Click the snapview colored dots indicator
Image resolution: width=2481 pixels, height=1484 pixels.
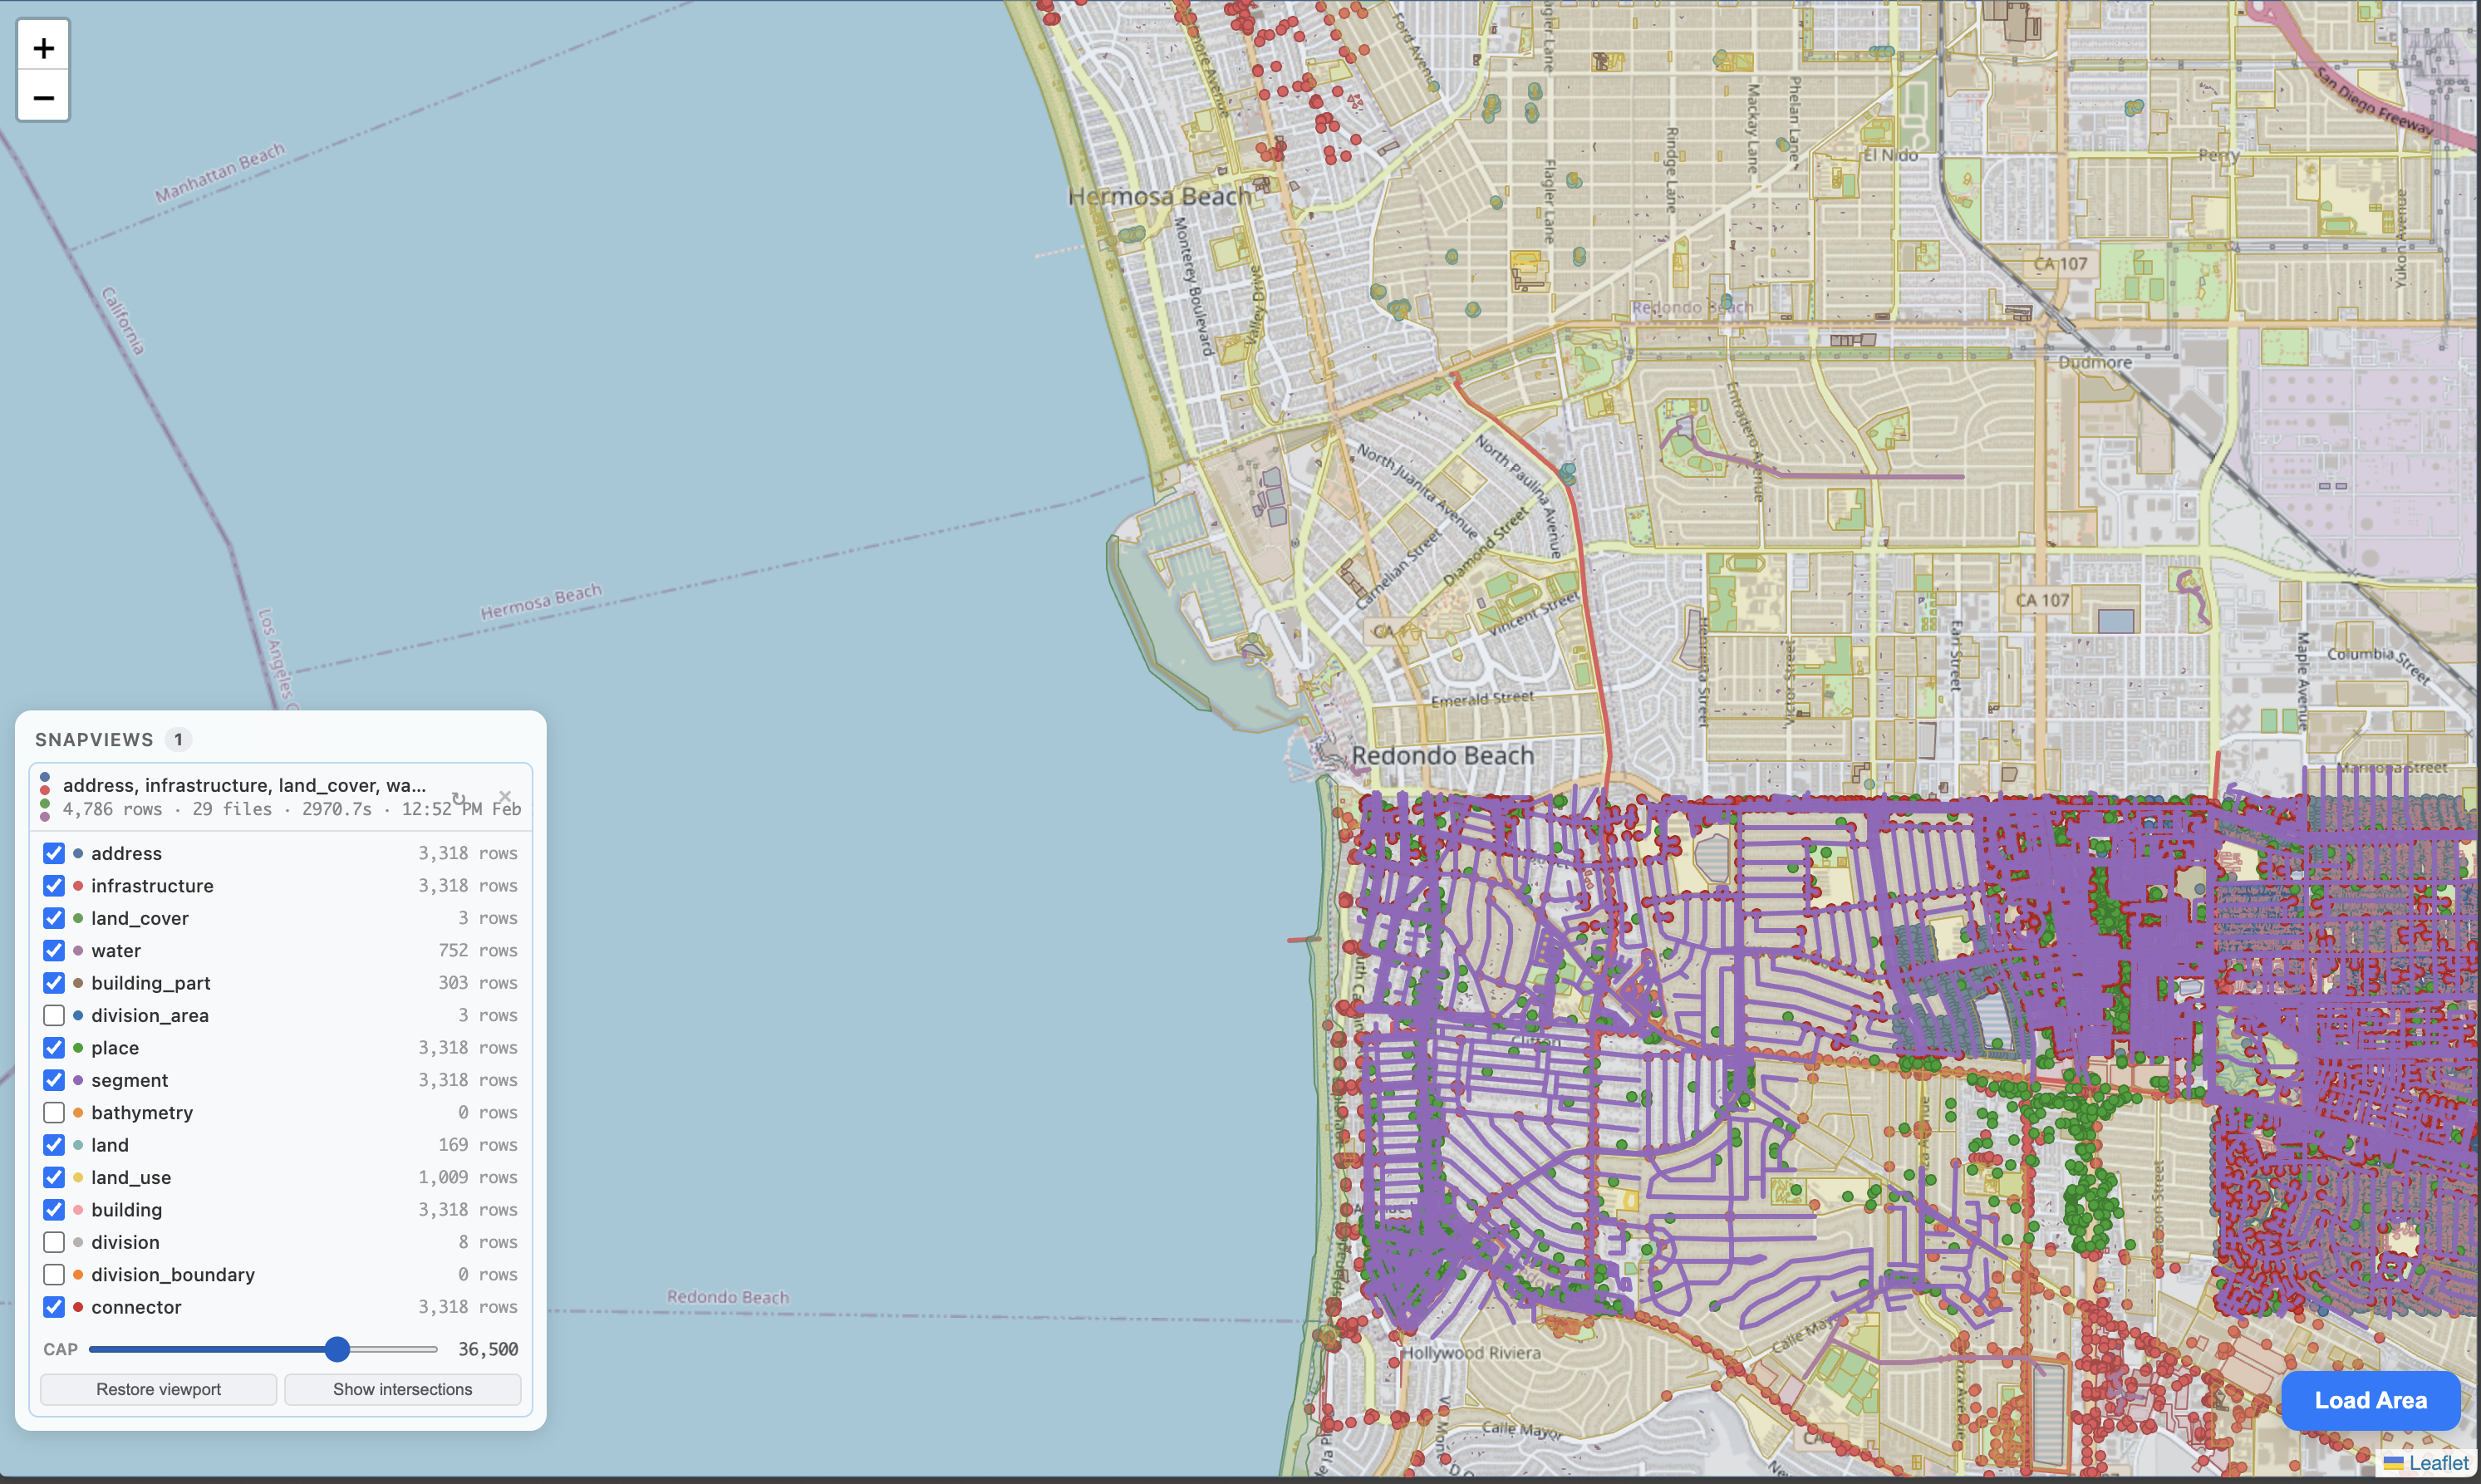[45, 797]
